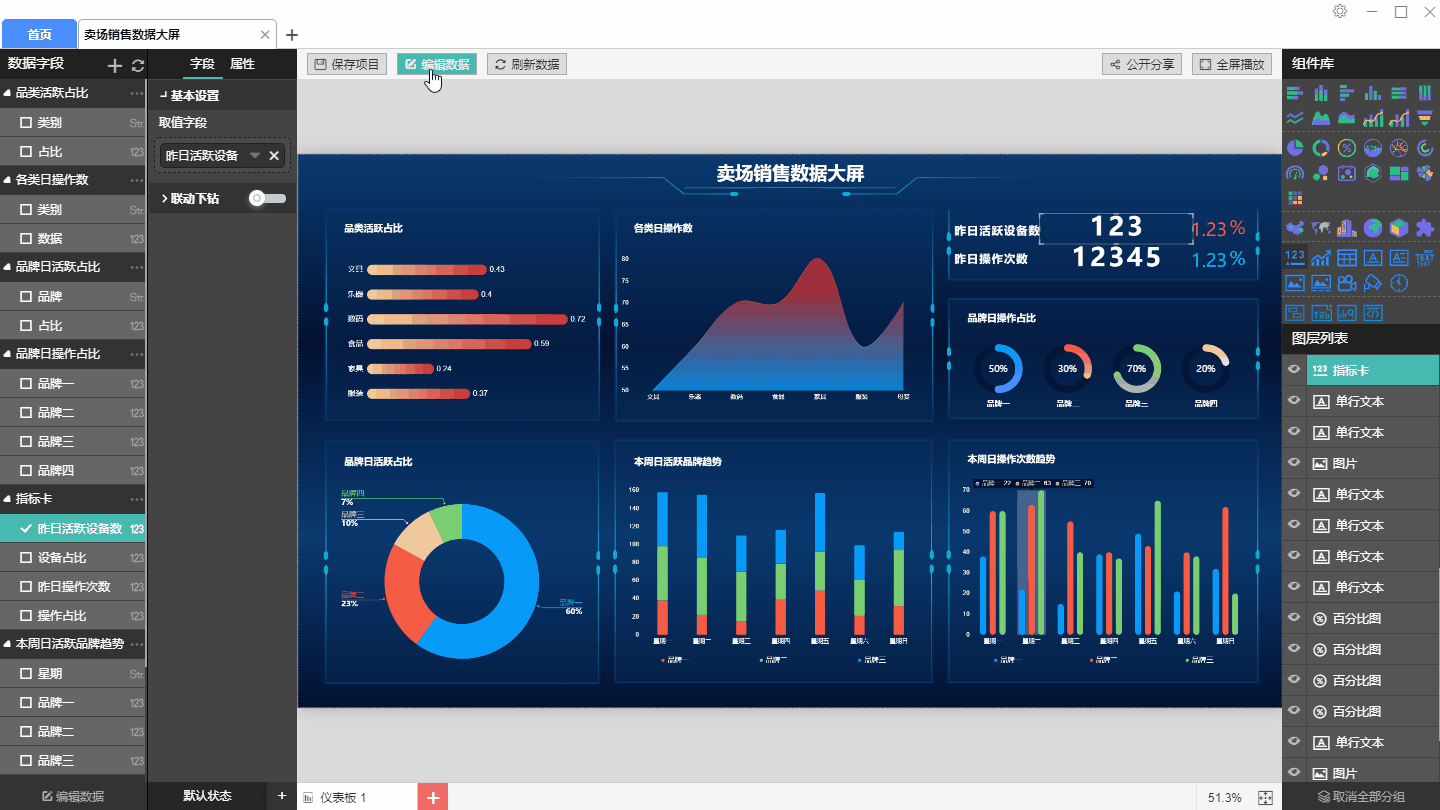Image resolution: width=1440 pixels, height=810 pixels.
Task: Add the funnel chart component
Action: pos(1425,118)
